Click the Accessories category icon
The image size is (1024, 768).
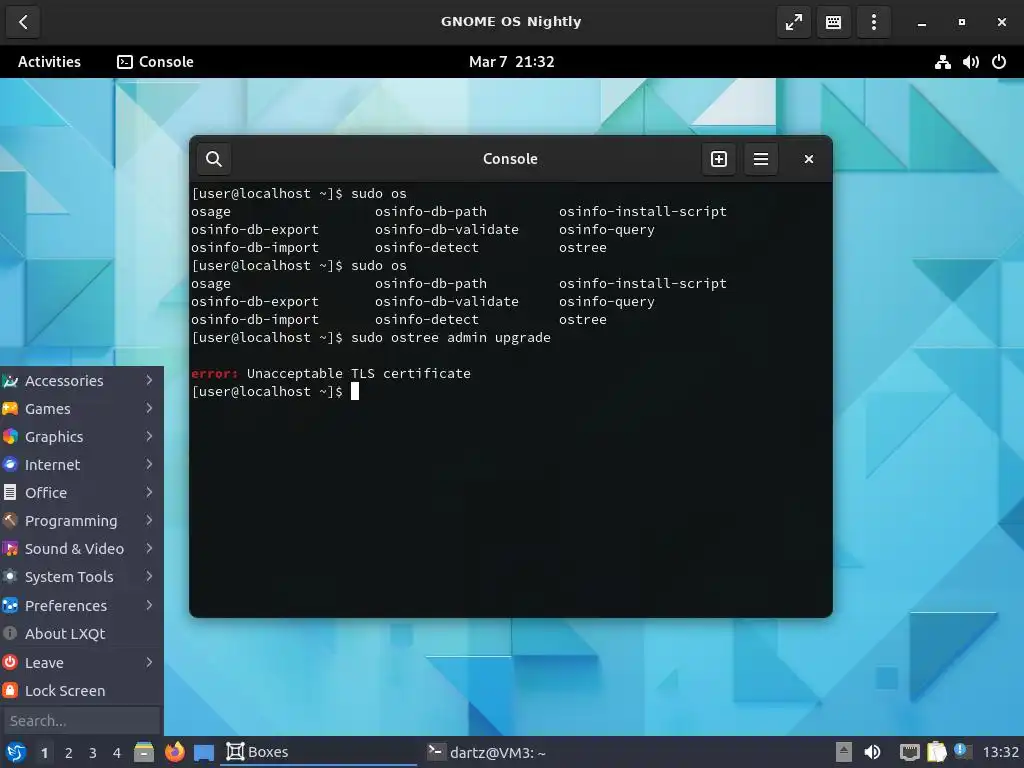pyautogui.click(x=10, y=381)
